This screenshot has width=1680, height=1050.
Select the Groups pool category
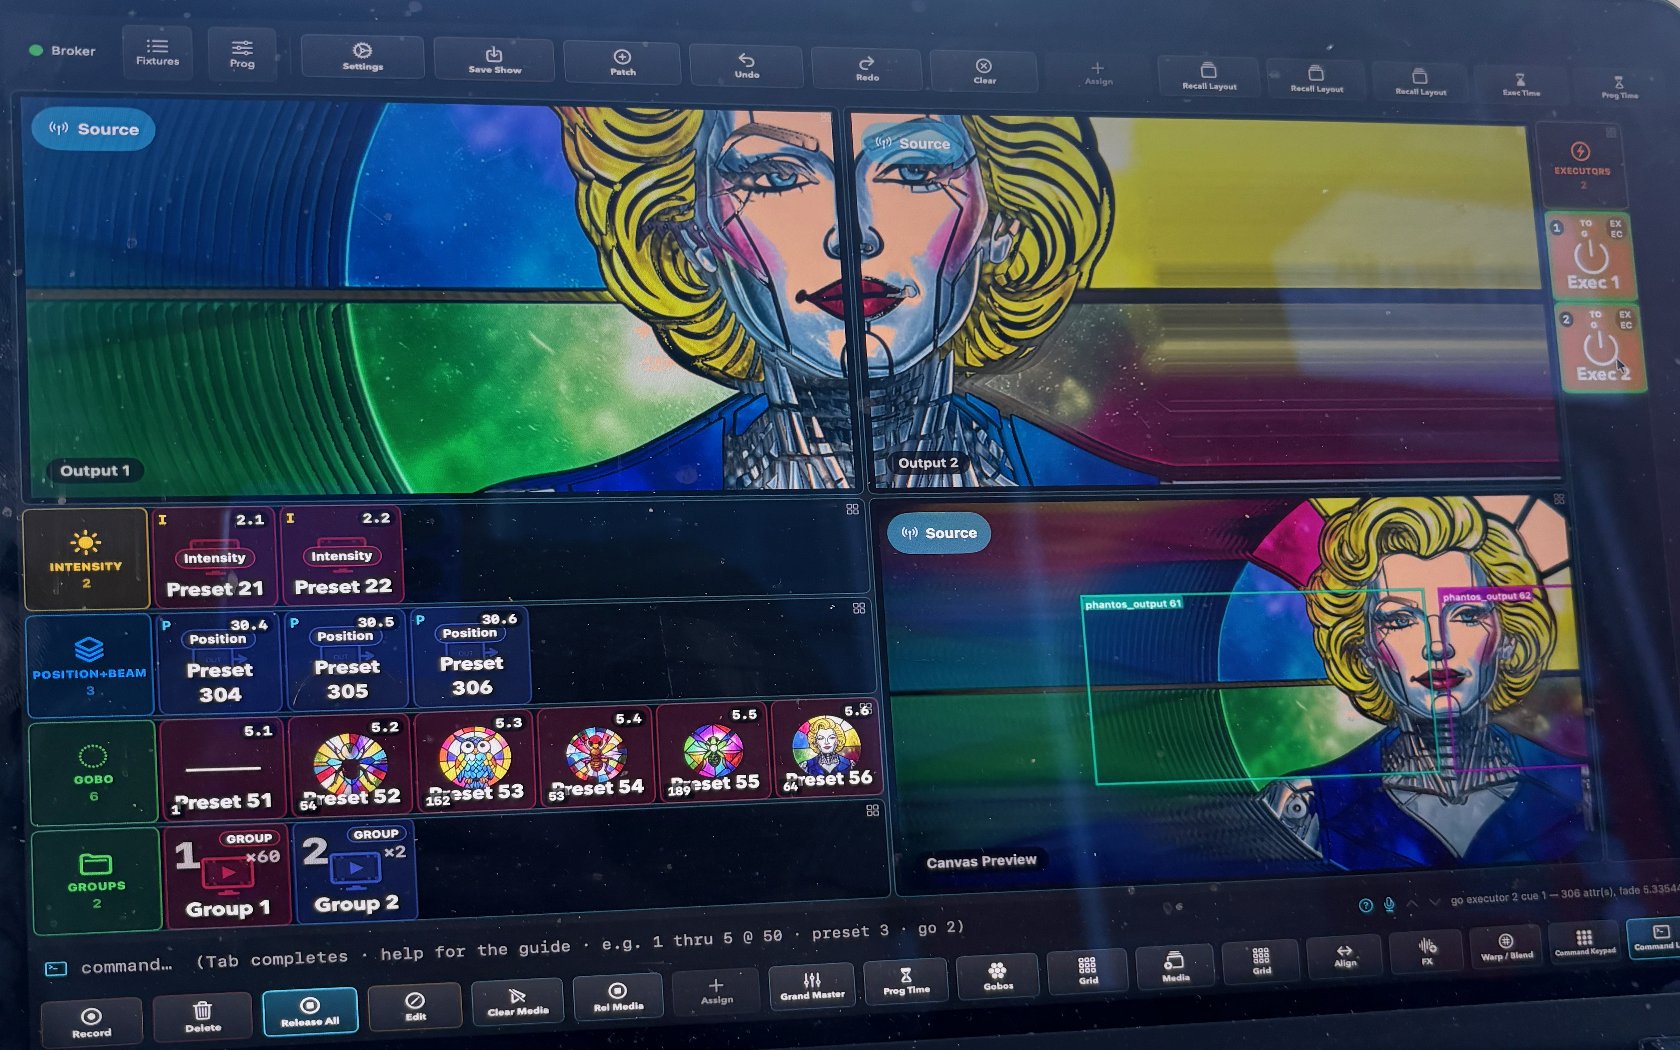[96, 879]
